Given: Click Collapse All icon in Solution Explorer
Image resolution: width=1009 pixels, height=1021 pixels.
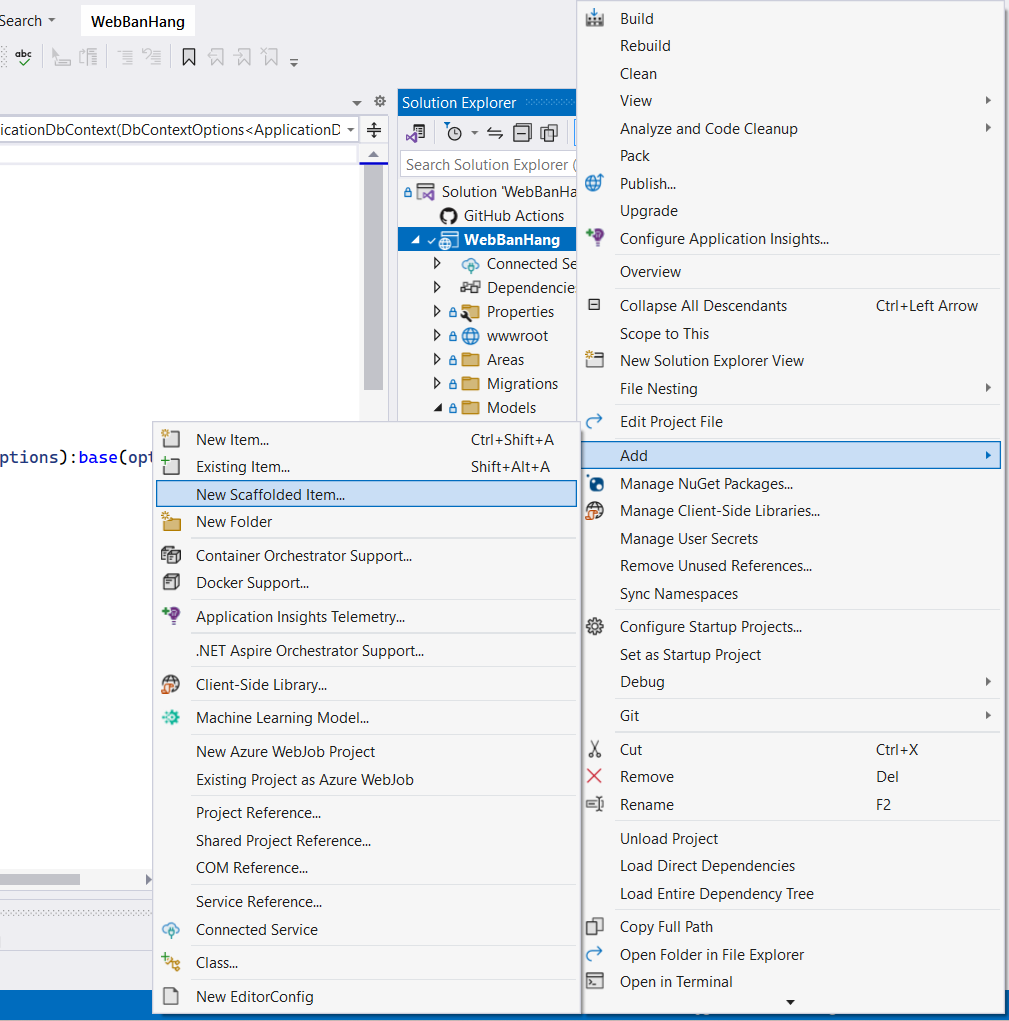Looking at the screenshot, I should [522, 133].
